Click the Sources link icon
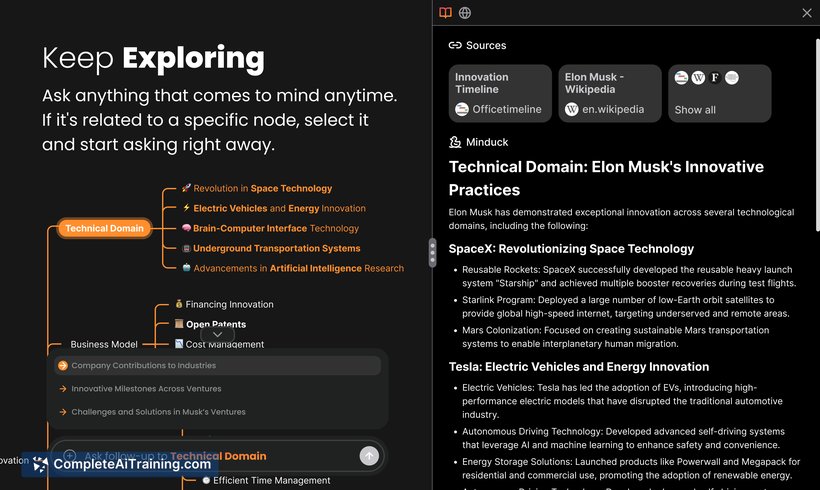 coord(454,45)
